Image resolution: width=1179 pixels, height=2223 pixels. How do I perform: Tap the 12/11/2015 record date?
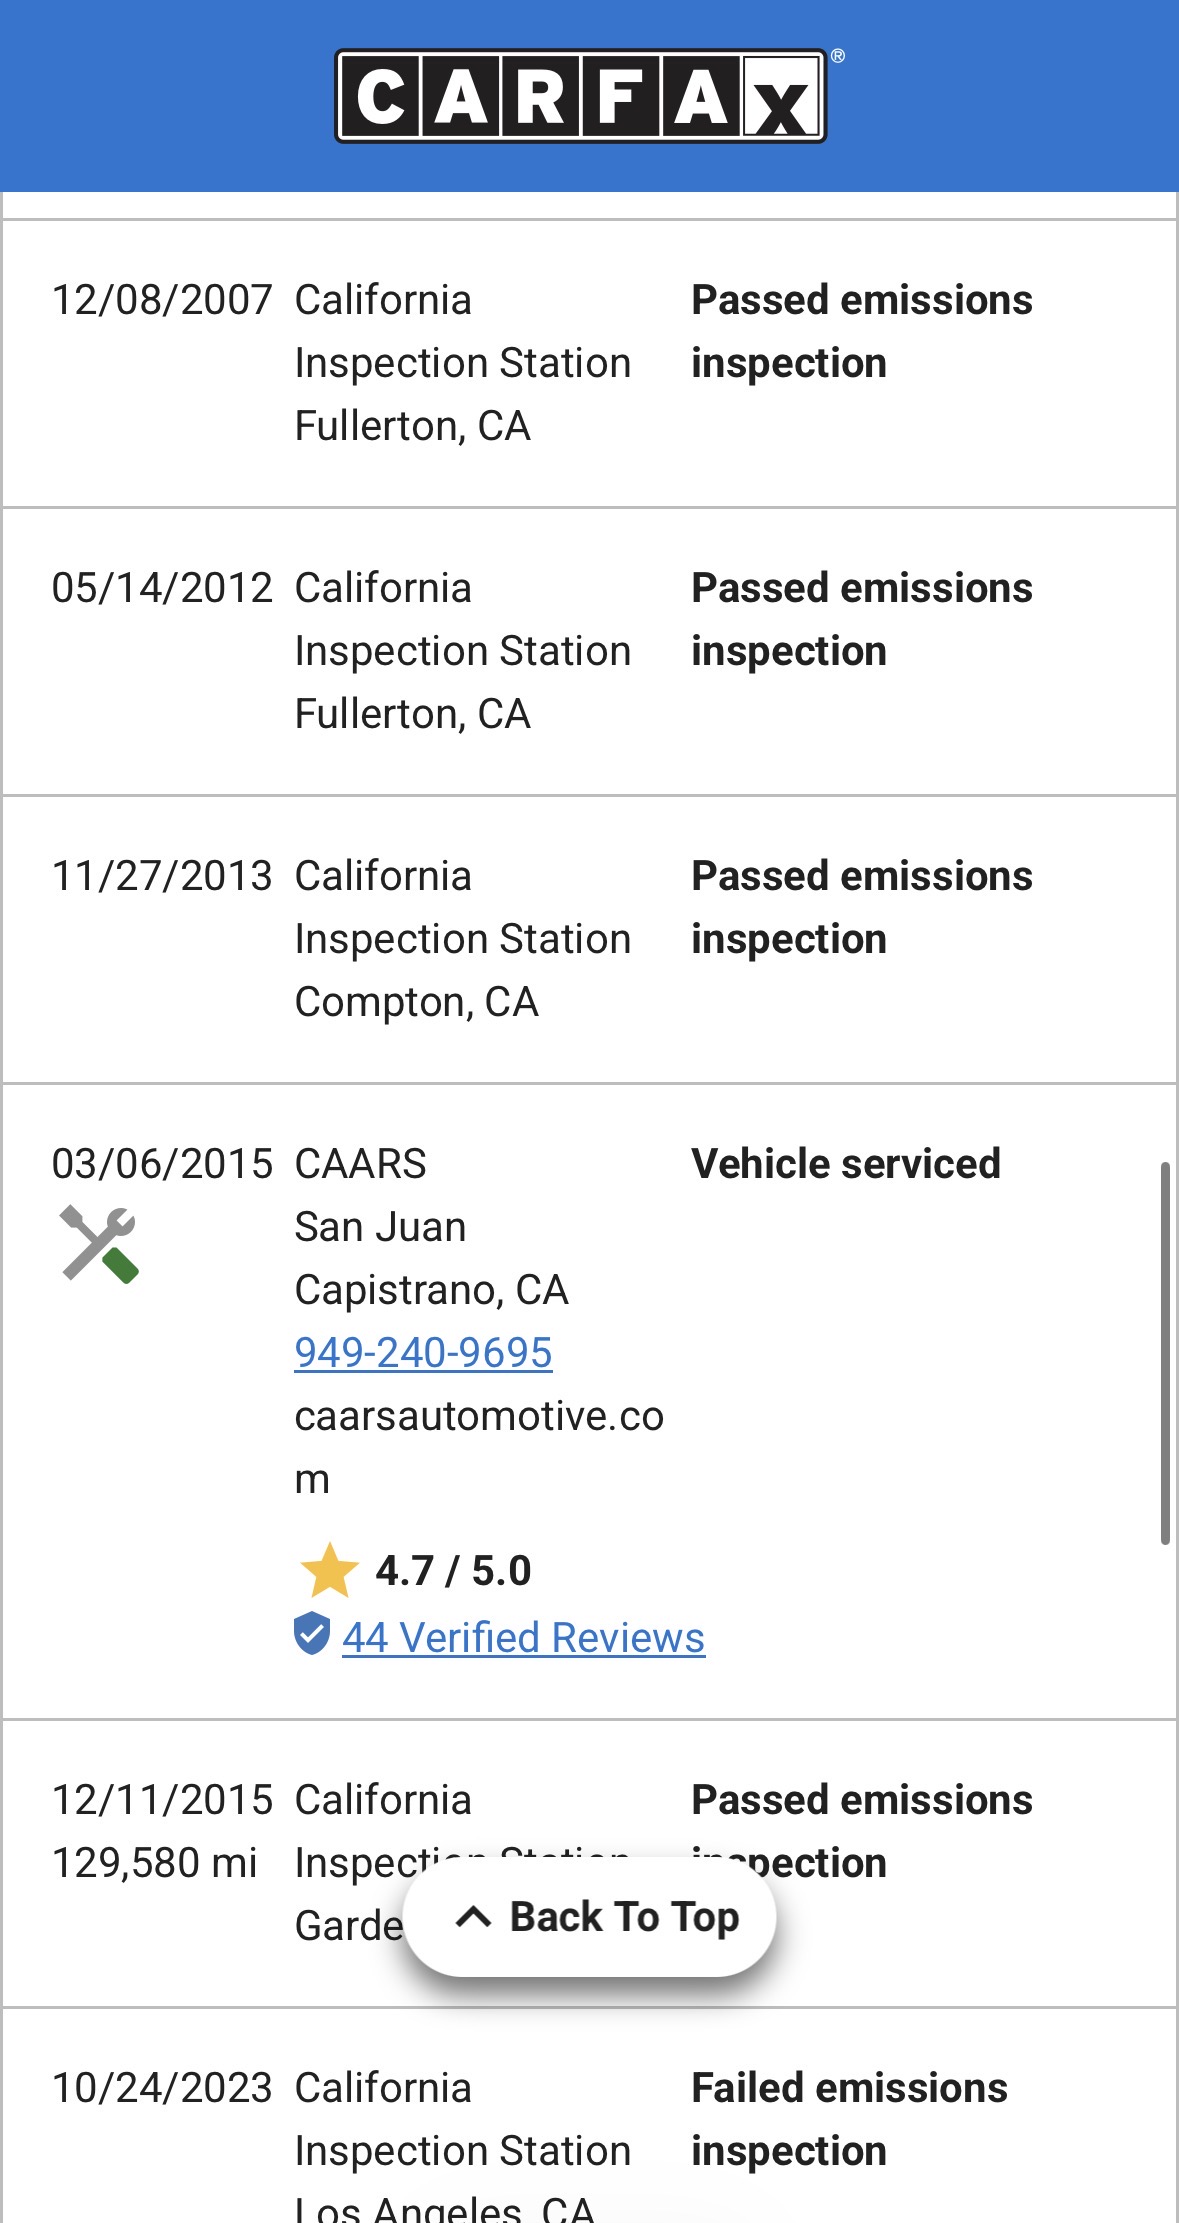click(x=162, y=1800)
